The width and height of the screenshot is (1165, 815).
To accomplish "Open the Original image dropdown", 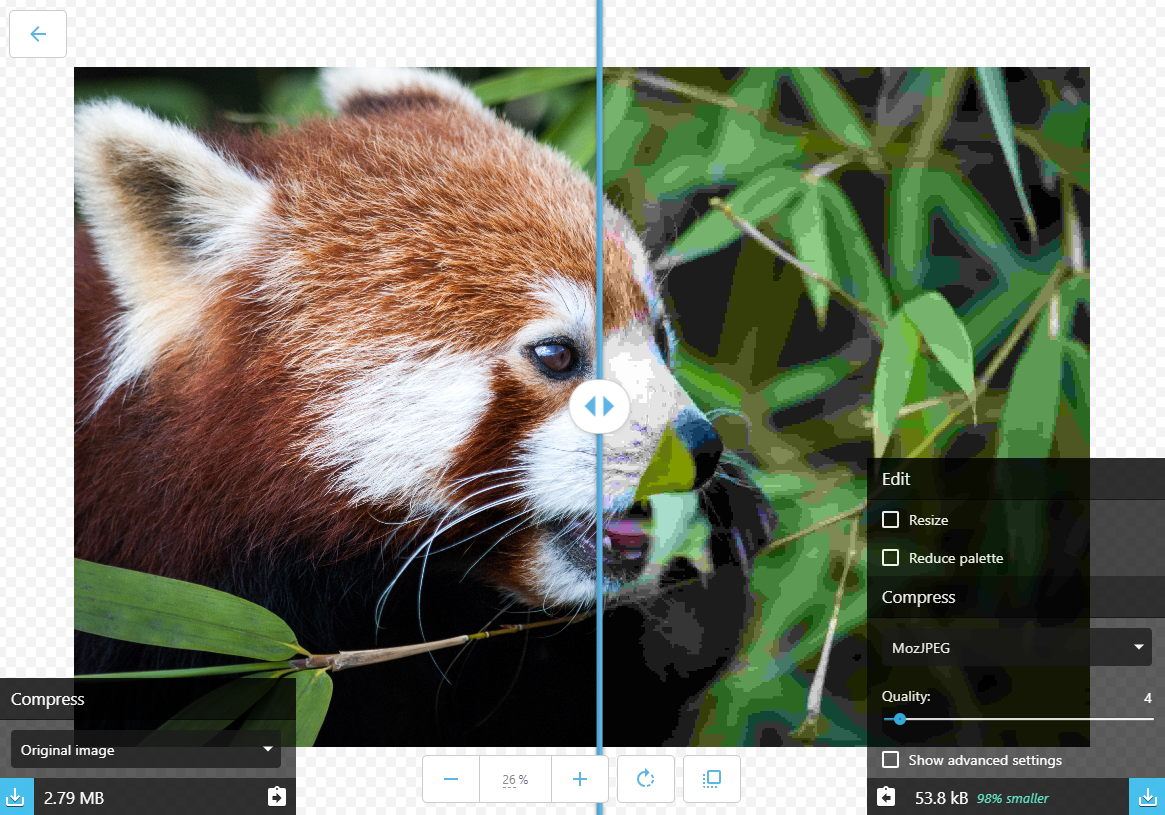I will 146,750.
